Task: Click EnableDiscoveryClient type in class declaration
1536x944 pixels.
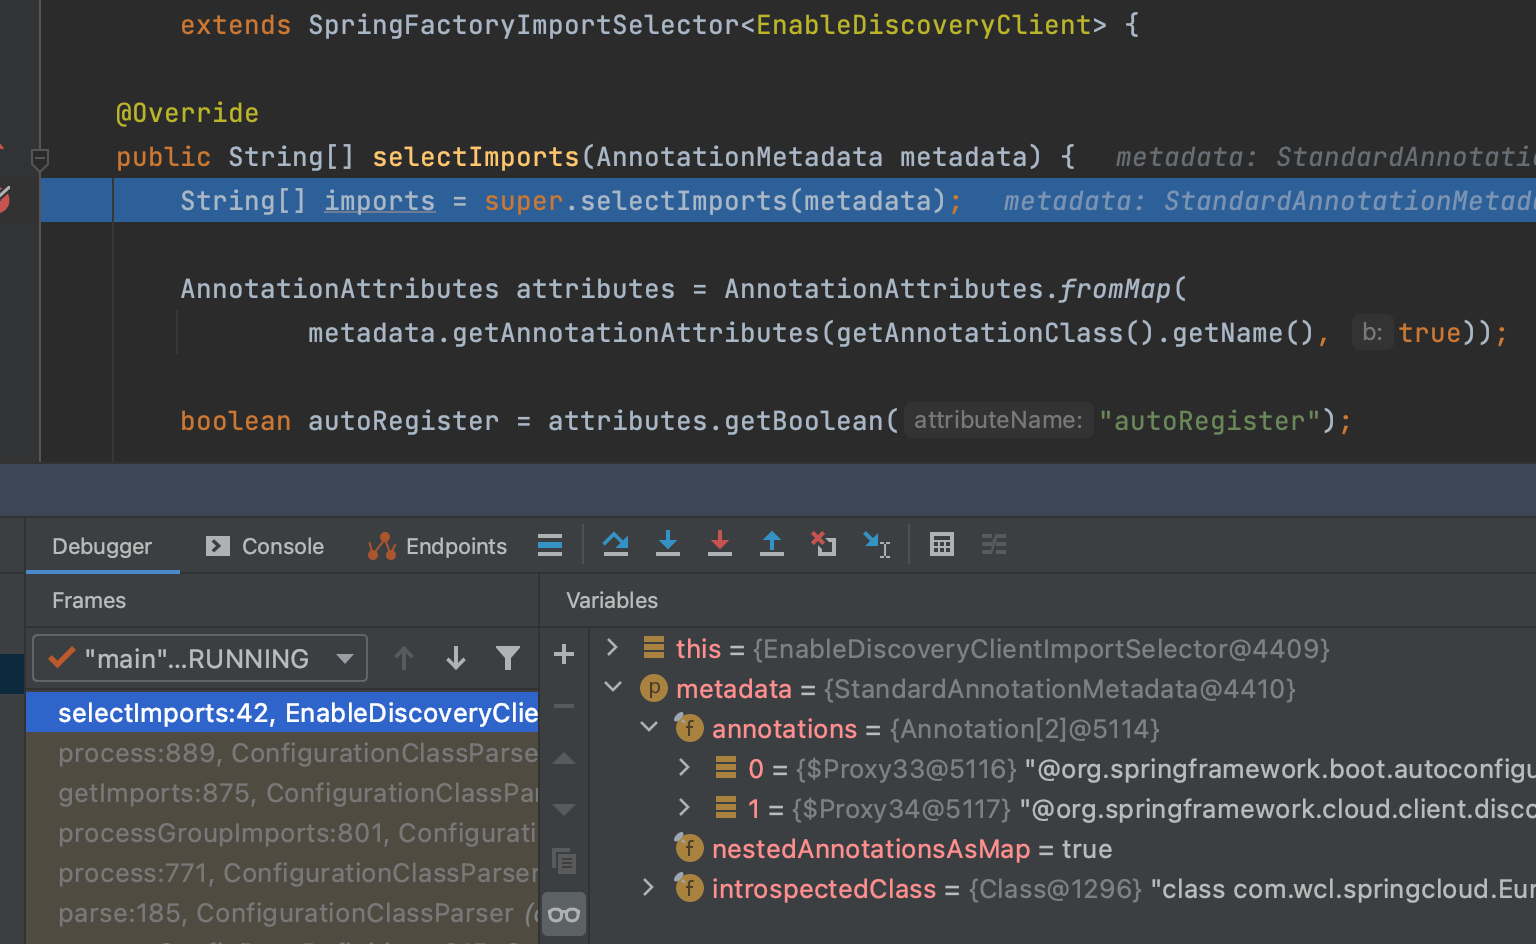Action: (x=924, y=25)
